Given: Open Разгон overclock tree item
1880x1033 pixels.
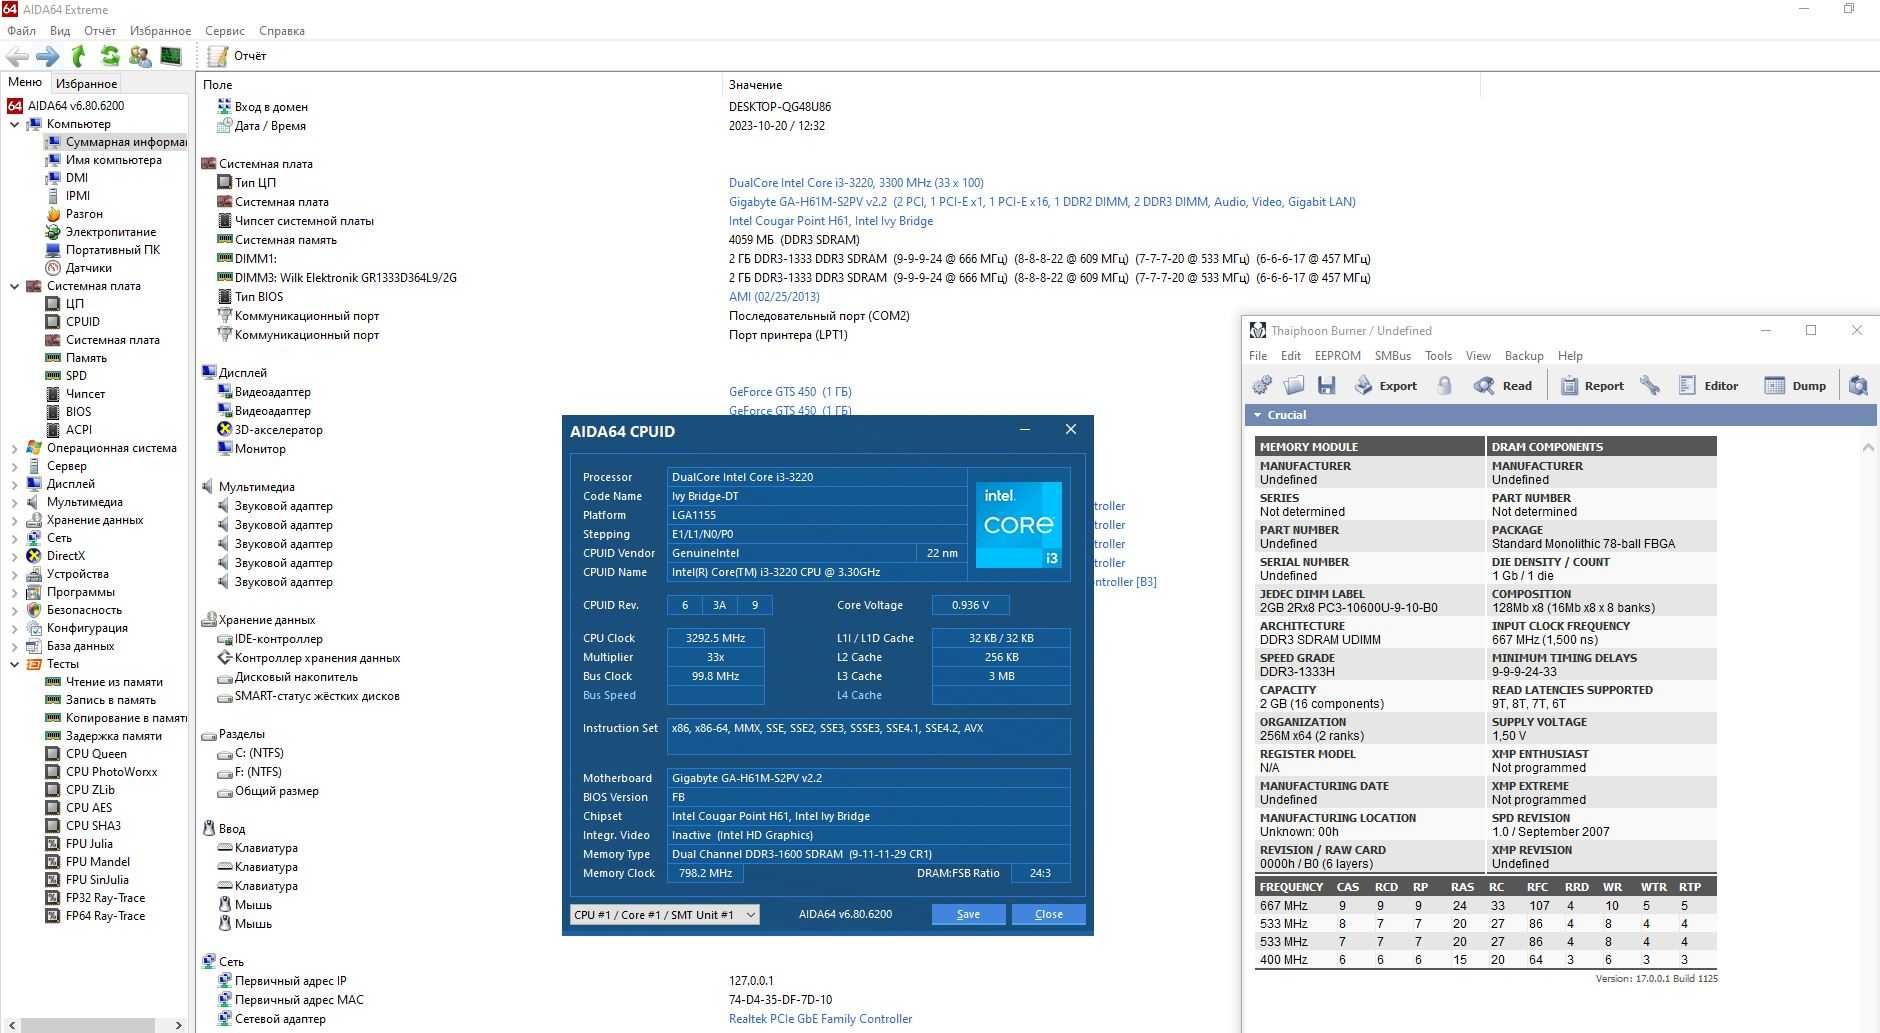Looking at the screenshot, I should coord(84,214).
